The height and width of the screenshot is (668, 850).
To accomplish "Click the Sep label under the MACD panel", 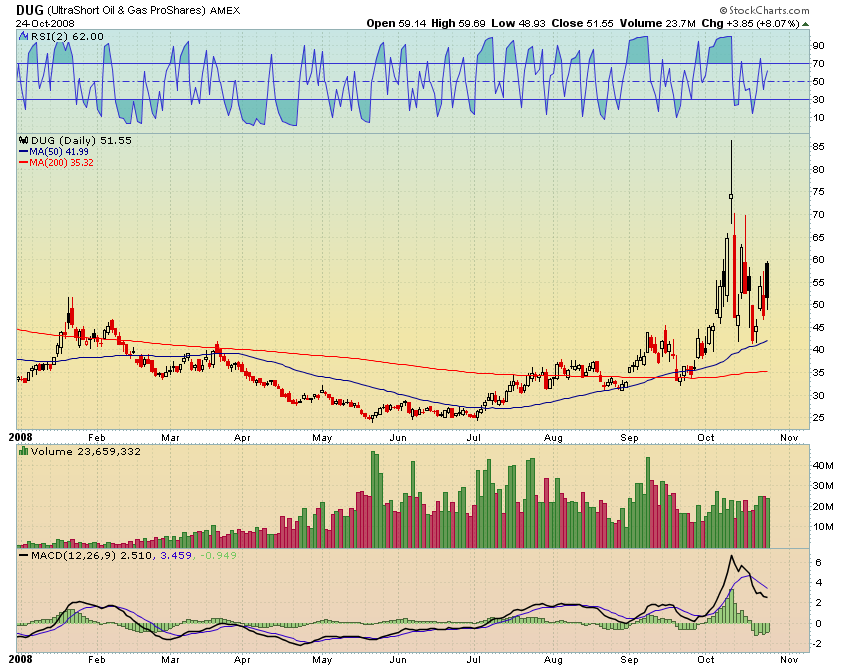I will pos(629,660).
